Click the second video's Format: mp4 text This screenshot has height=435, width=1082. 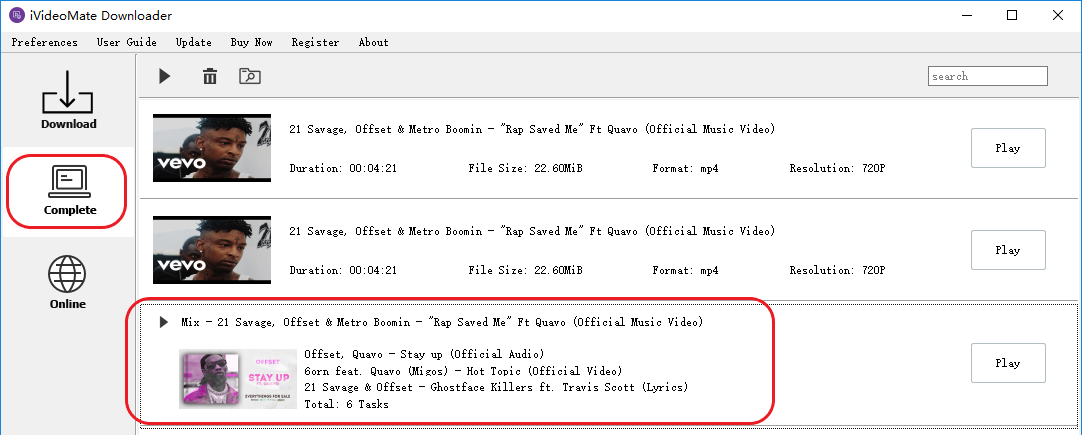685,270
